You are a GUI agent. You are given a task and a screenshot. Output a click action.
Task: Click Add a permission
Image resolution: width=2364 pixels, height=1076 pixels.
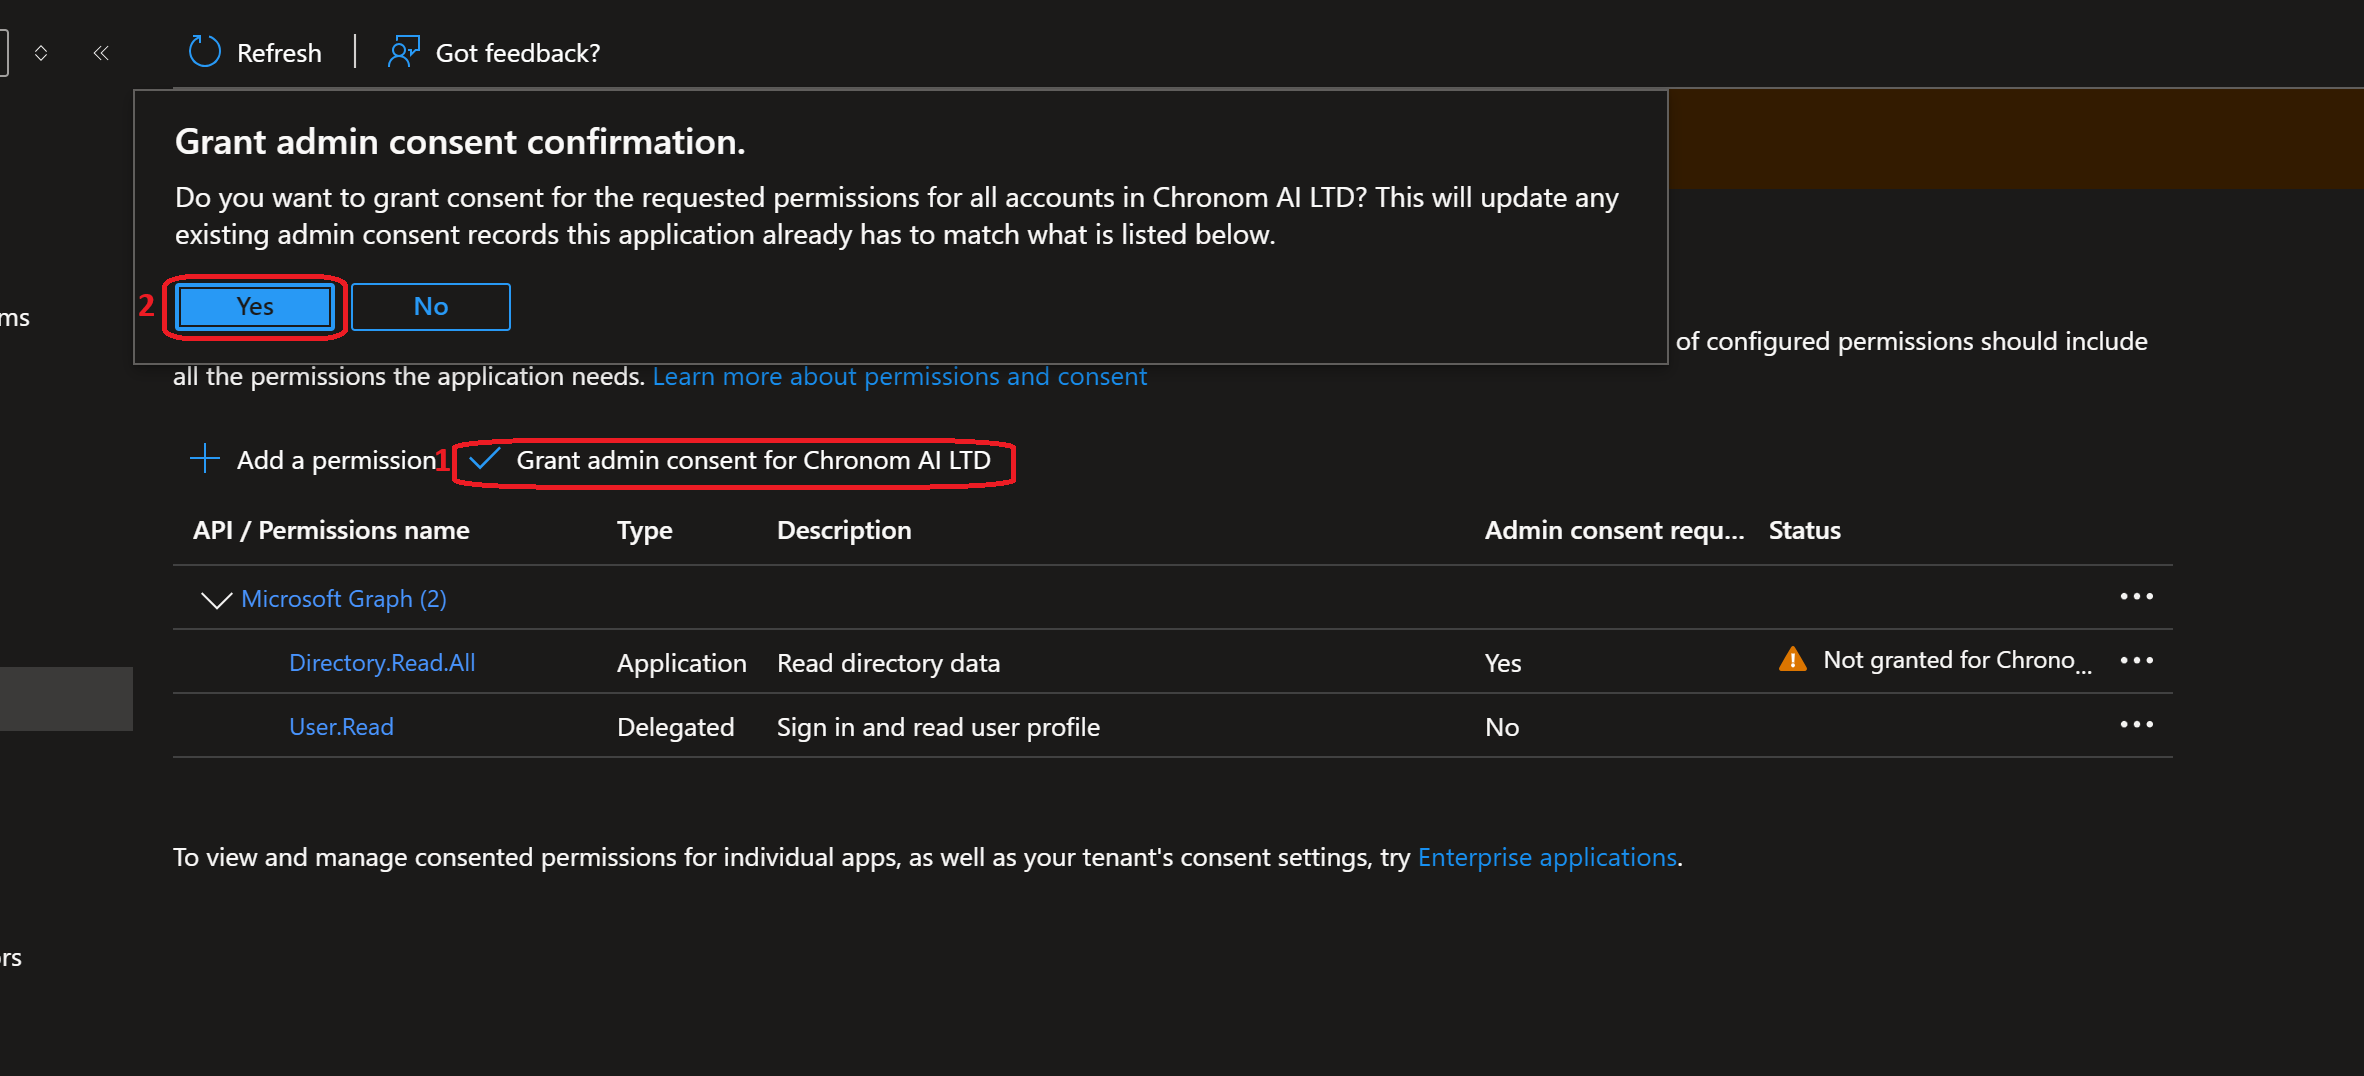pos(336,459)
